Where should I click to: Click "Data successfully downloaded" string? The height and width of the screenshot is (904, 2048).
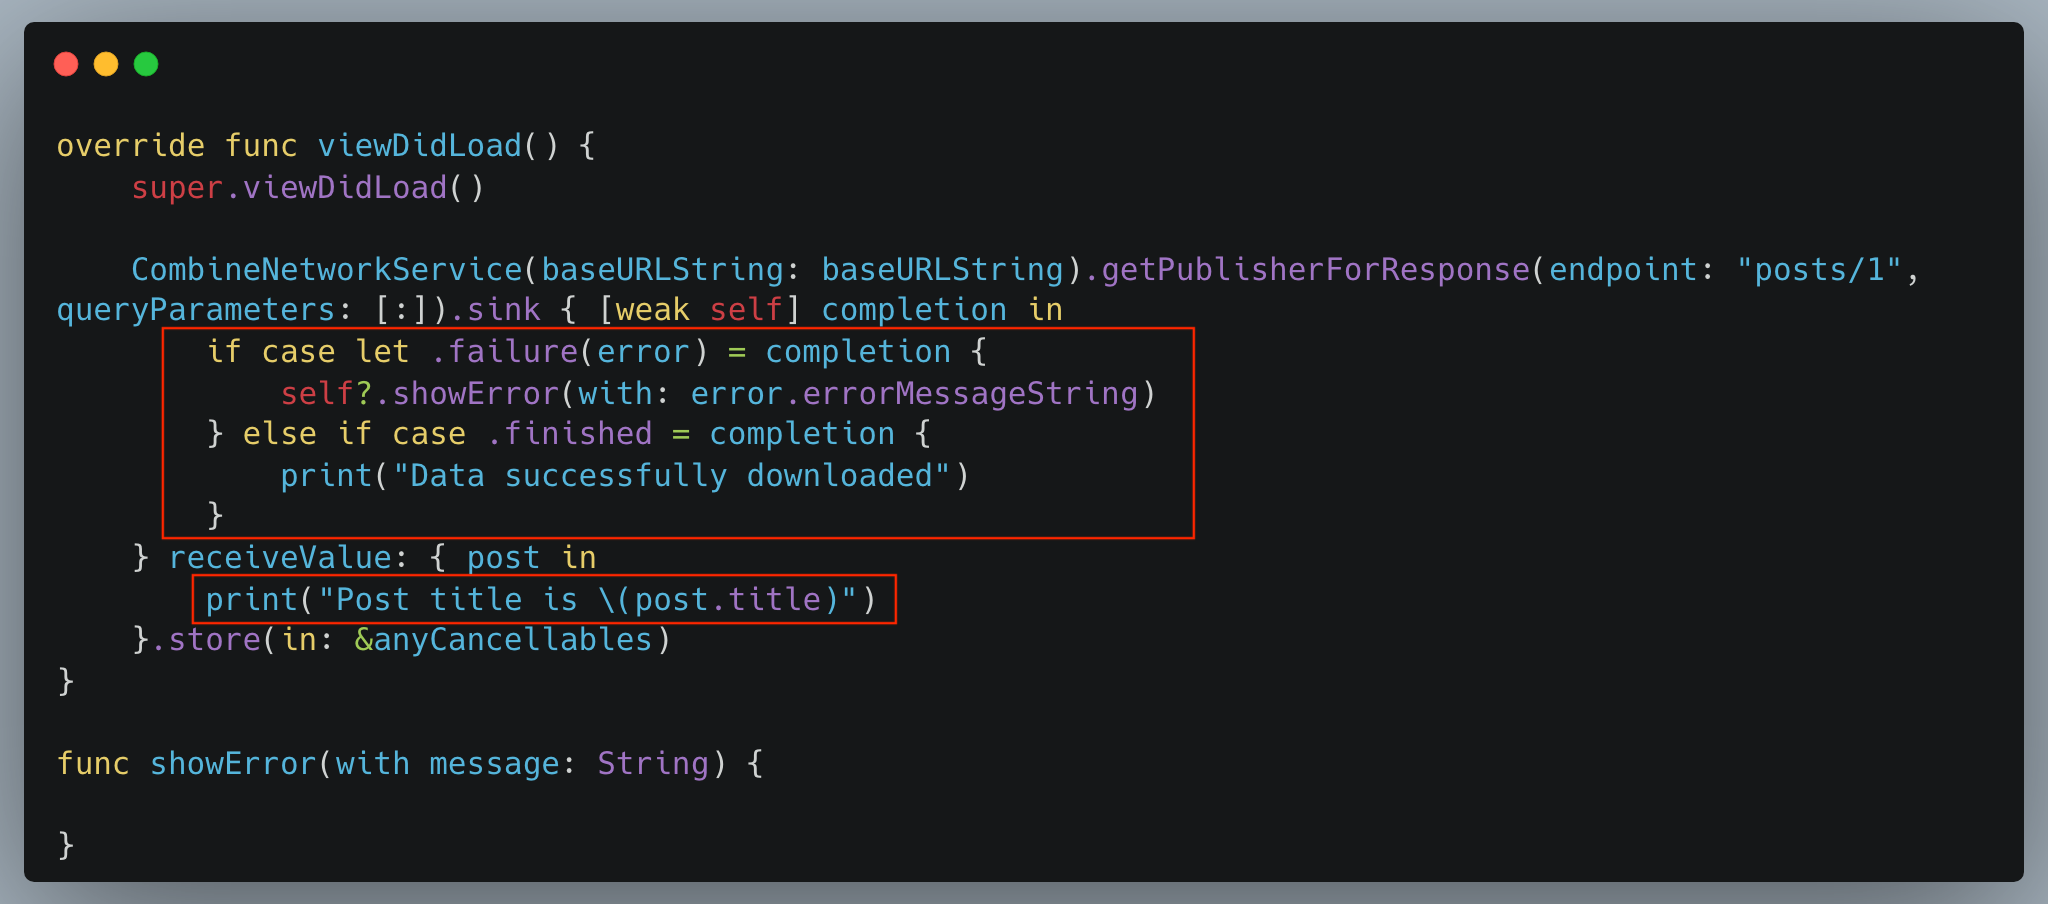670,476
